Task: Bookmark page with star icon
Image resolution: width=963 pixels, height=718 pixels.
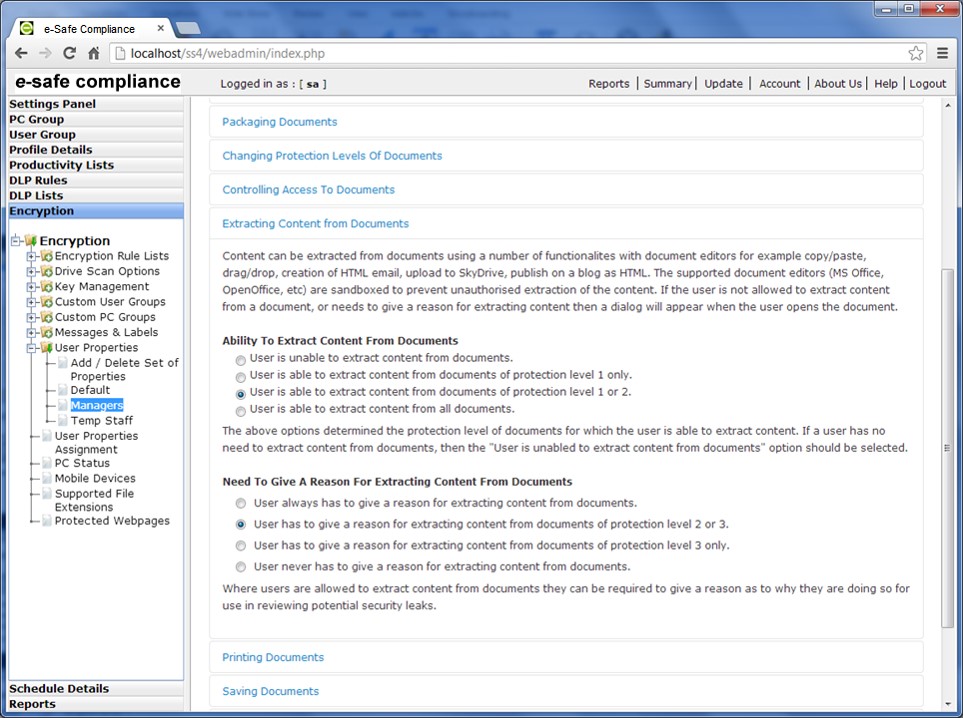Action: 915,53
